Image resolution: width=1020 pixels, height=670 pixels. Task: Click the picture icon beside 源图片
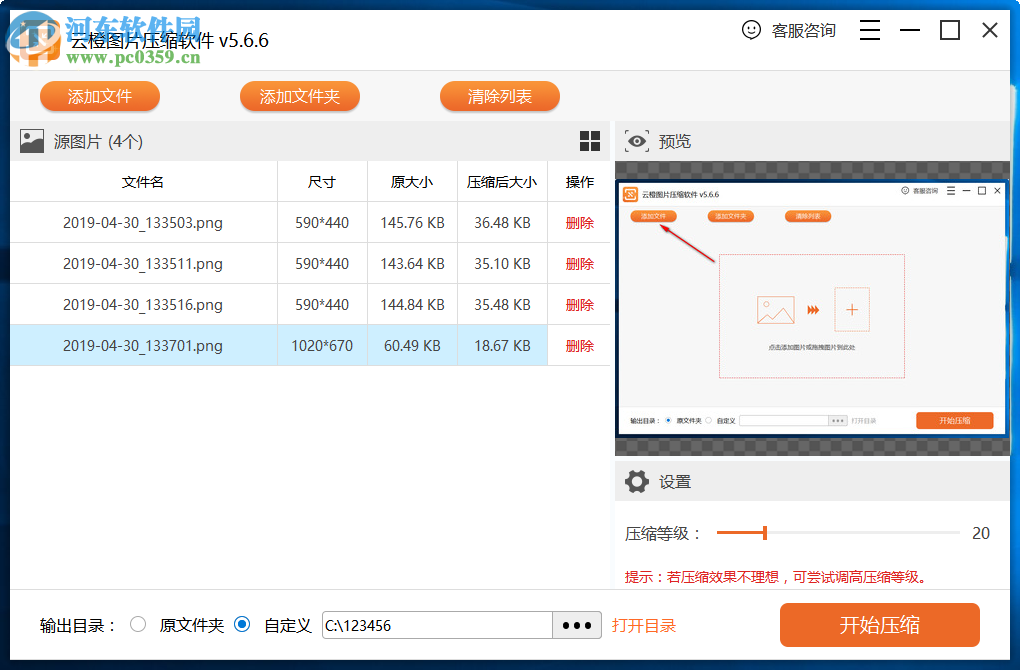coord(32,141)
